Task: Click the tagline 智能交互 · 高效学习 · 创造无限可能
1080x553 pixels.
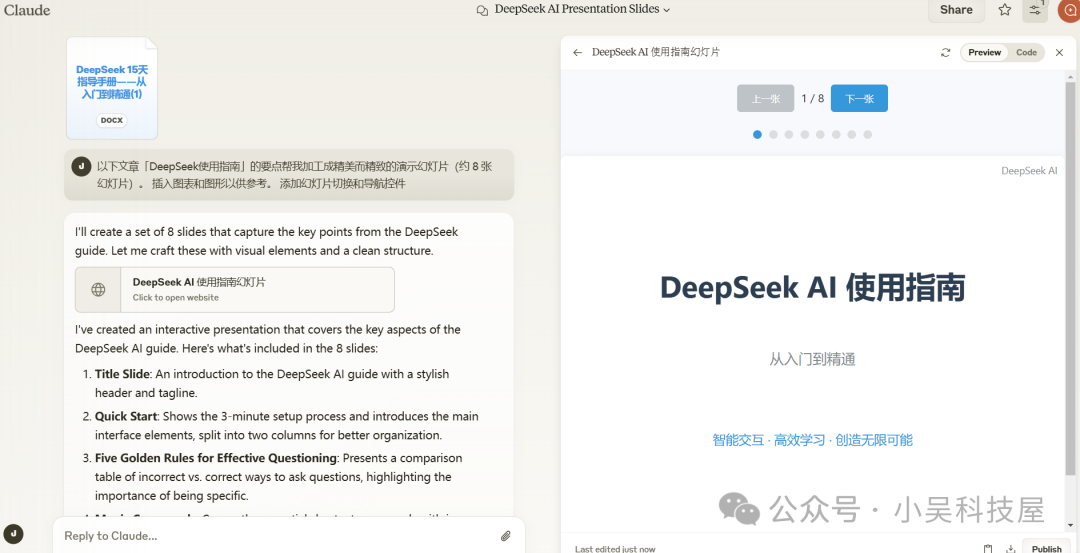Action: tap(813, 440)
